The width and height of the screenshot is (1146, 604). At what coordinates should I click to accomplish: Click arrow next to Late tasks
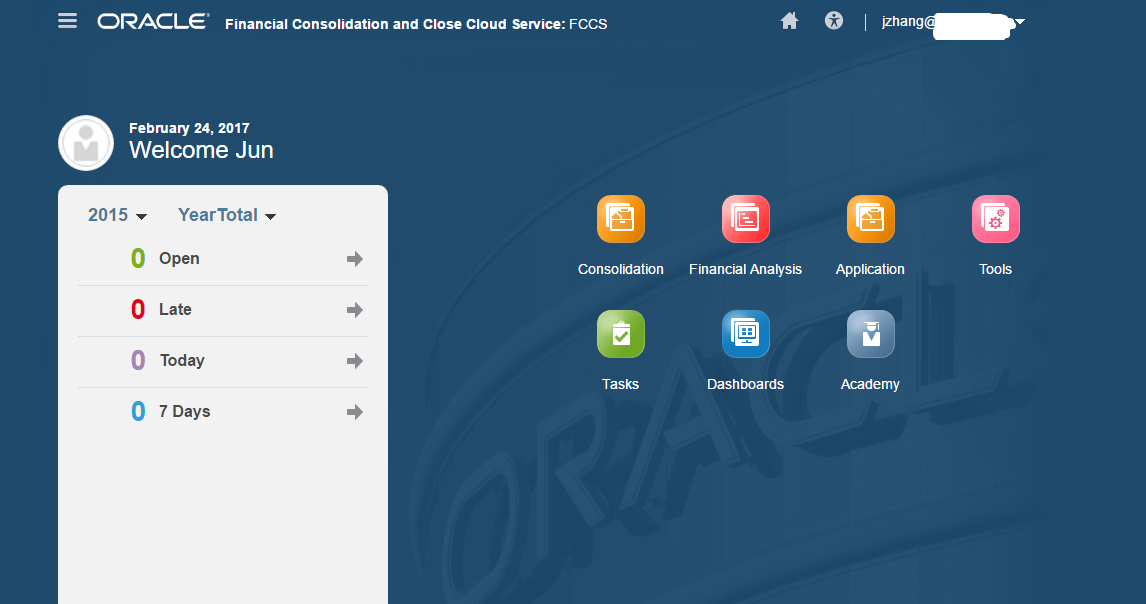(354, 310)
